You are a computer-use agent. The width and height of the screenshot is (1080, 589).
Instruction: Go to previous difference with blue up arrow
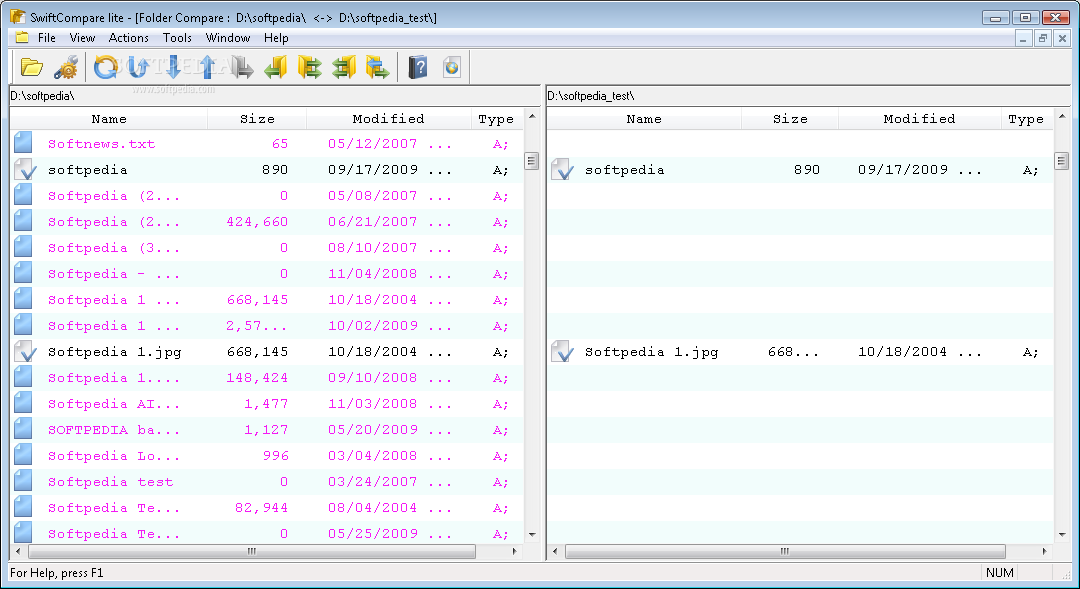tap(207, 68)
